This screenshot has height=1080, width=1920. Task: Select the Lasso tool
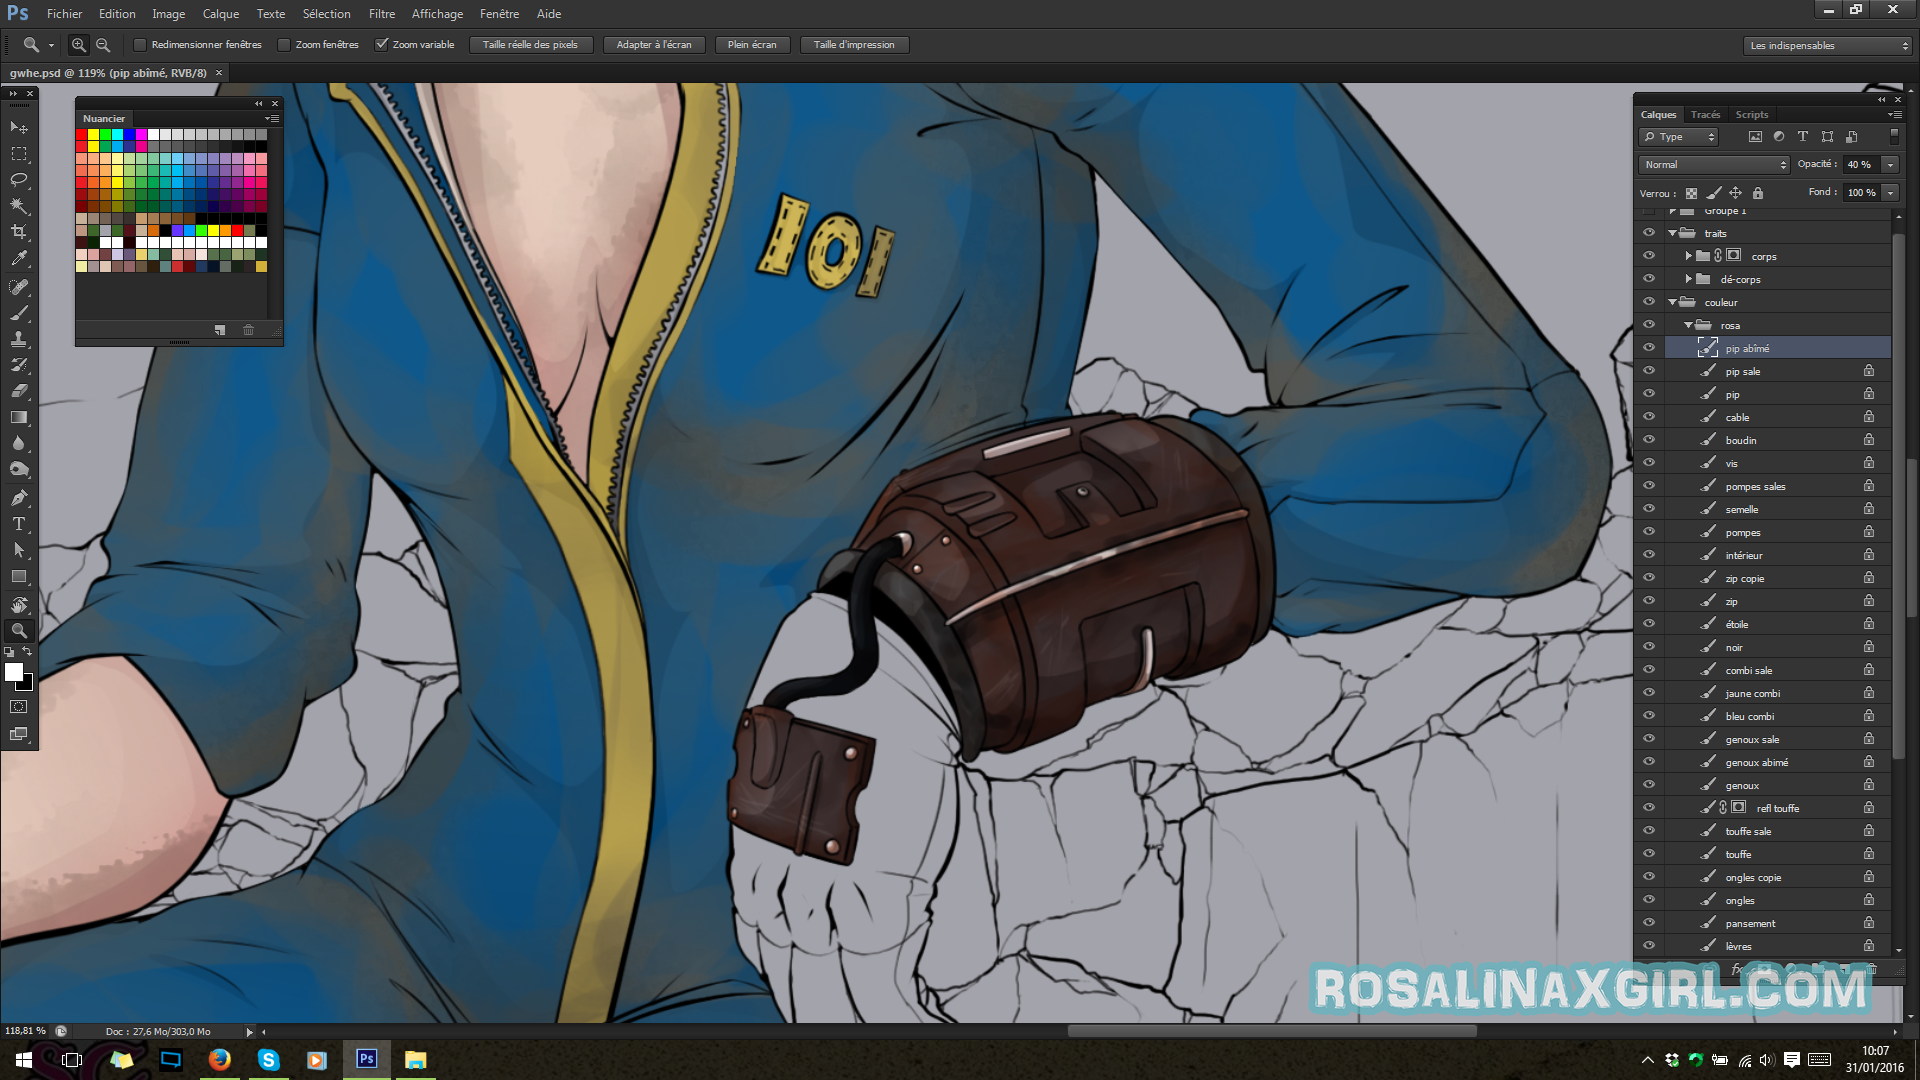click(19, 180)
